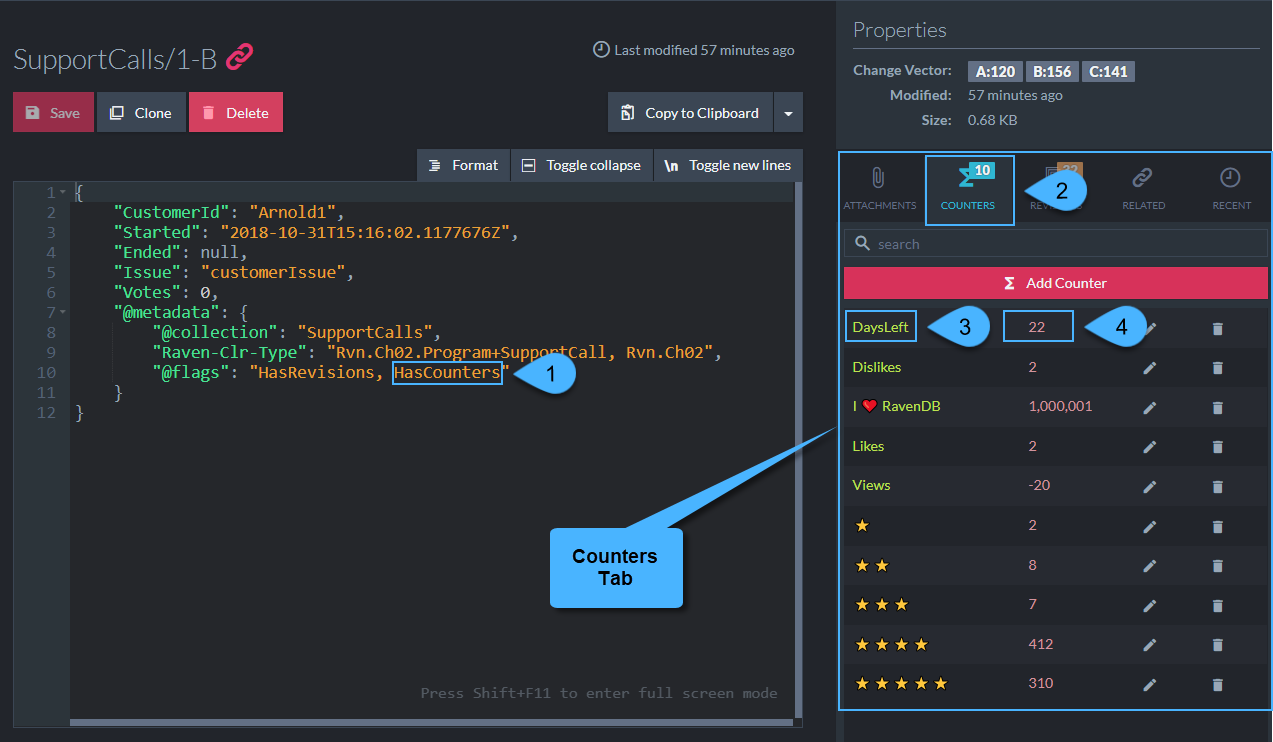Screen dimensions: 1273x742
Task: Delete the two-star counter
Action: pos(1217,566)
